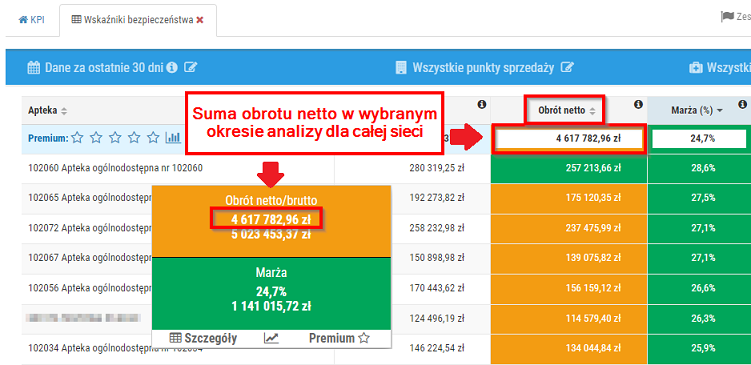Edit the 30 days date range
The image size is (751, 365).
(191, 67)
